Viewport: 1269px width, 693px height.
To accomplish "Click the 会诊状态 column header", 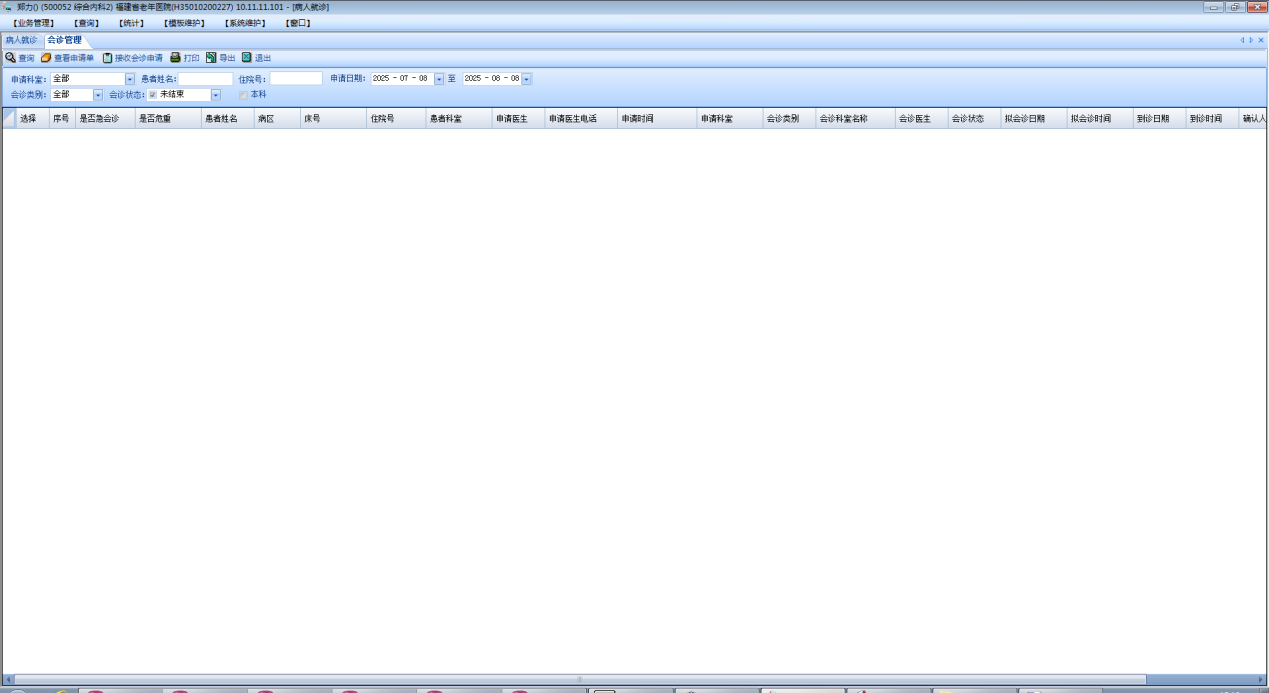I will pos(975,118).
